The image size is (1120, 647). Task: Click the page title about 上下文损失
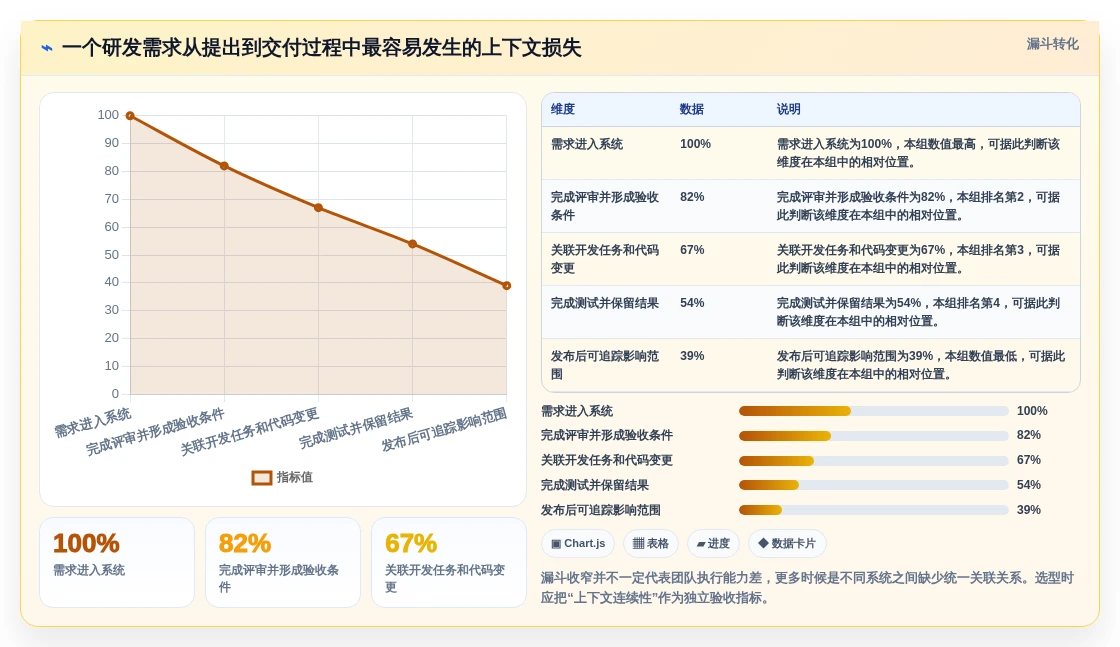(x=321, y=48)
